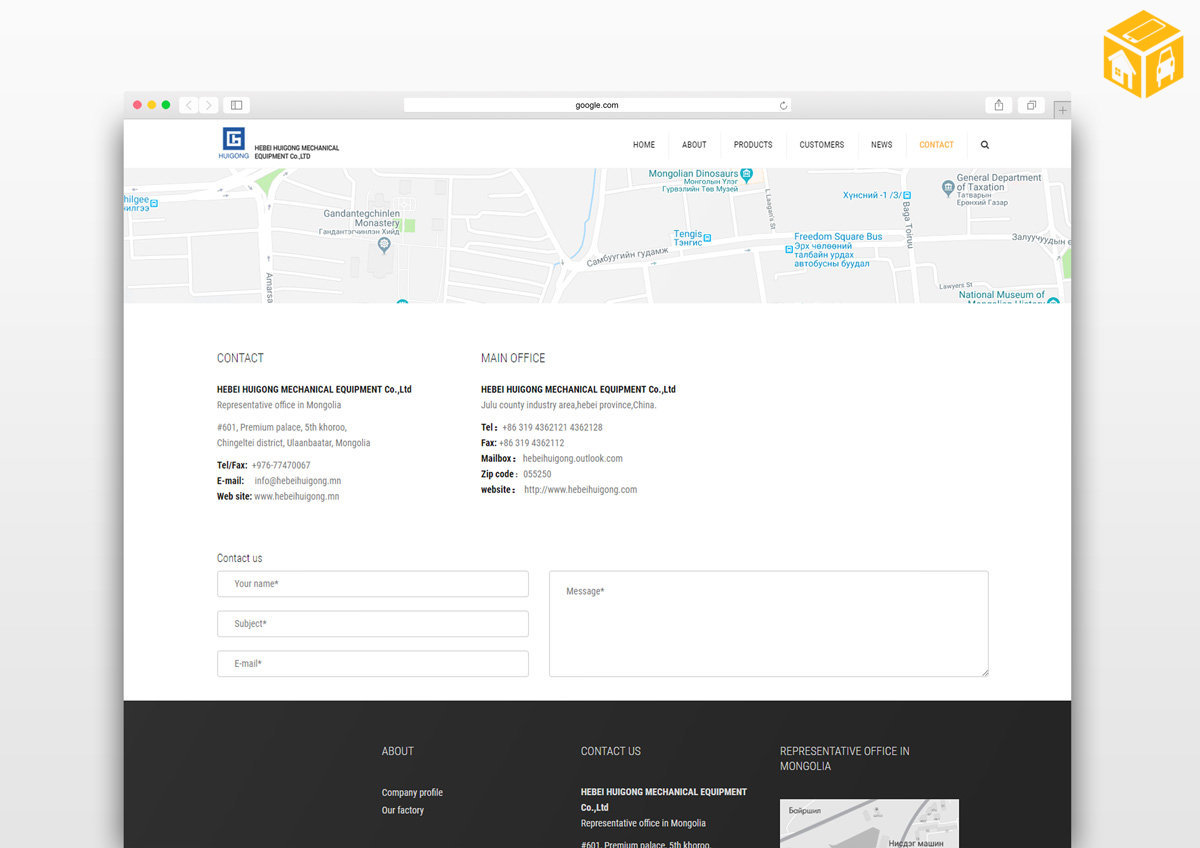Click the google.com address bar
1200x848 pixels.
click(597, 105)
